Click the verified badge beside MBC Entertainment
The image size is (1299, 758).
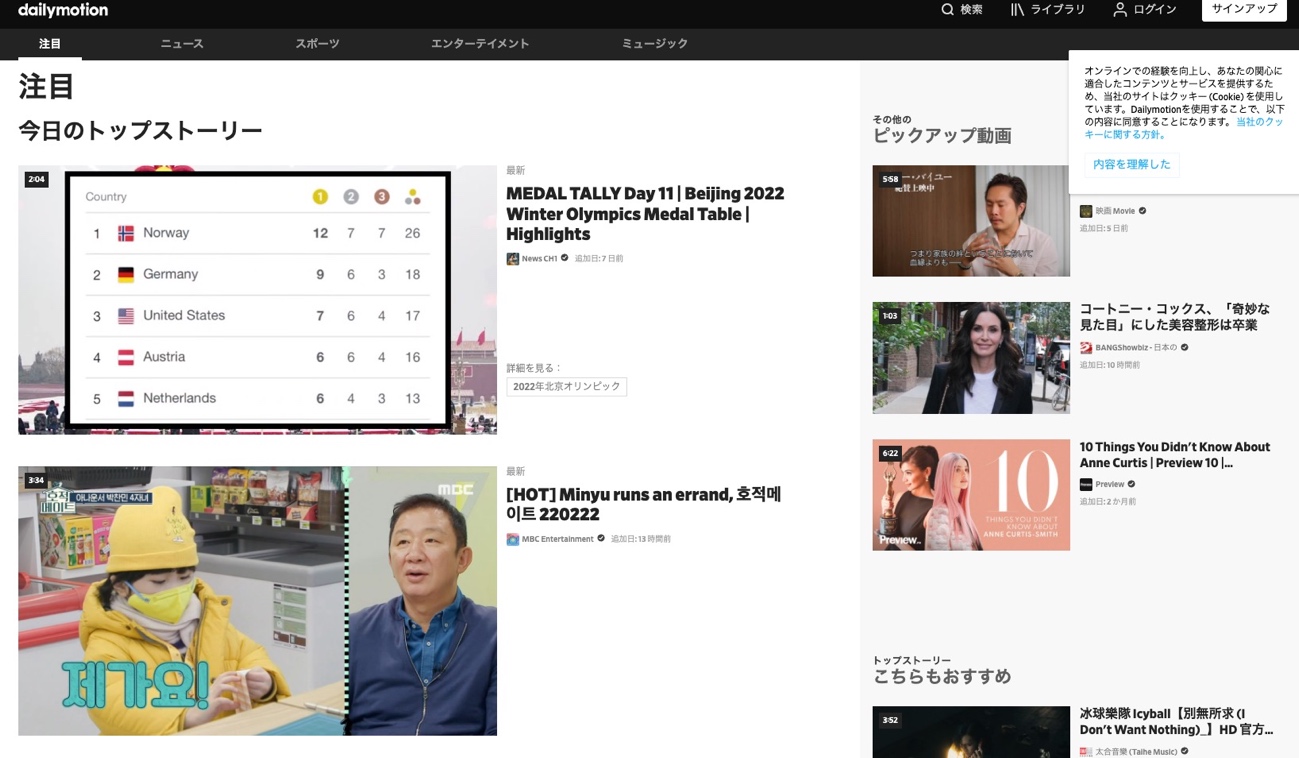coord(601,539)
